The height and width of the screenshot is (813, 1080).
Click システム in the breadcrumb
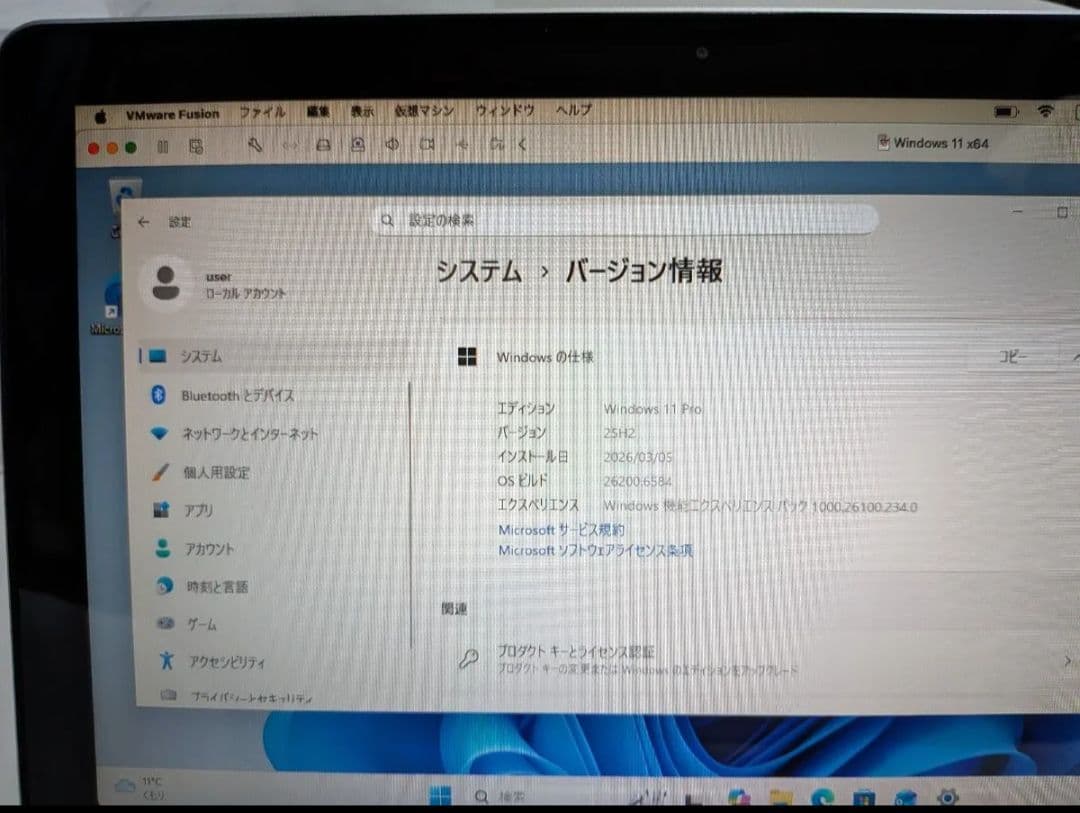479,271
